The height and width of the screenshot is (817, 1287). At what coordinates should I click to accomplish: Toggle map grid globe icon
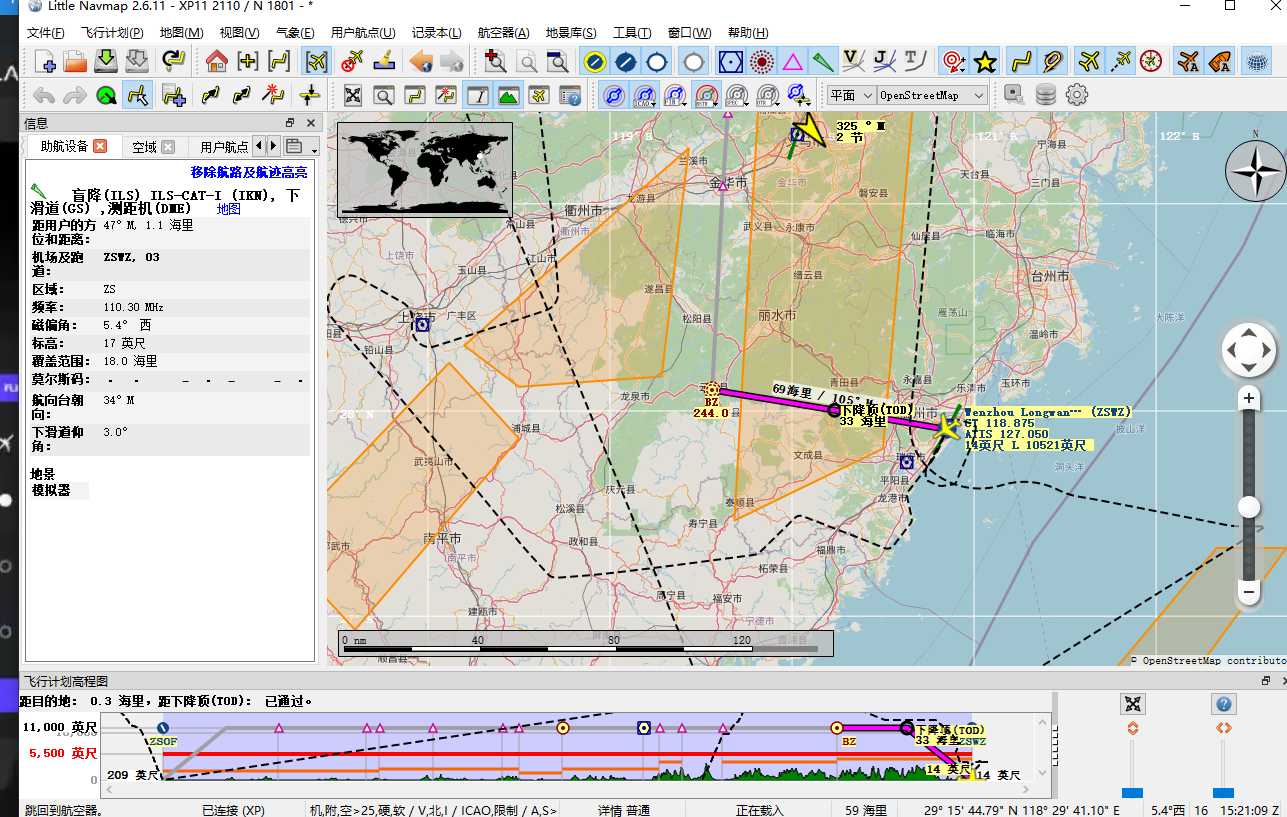tap(1256, 62)
